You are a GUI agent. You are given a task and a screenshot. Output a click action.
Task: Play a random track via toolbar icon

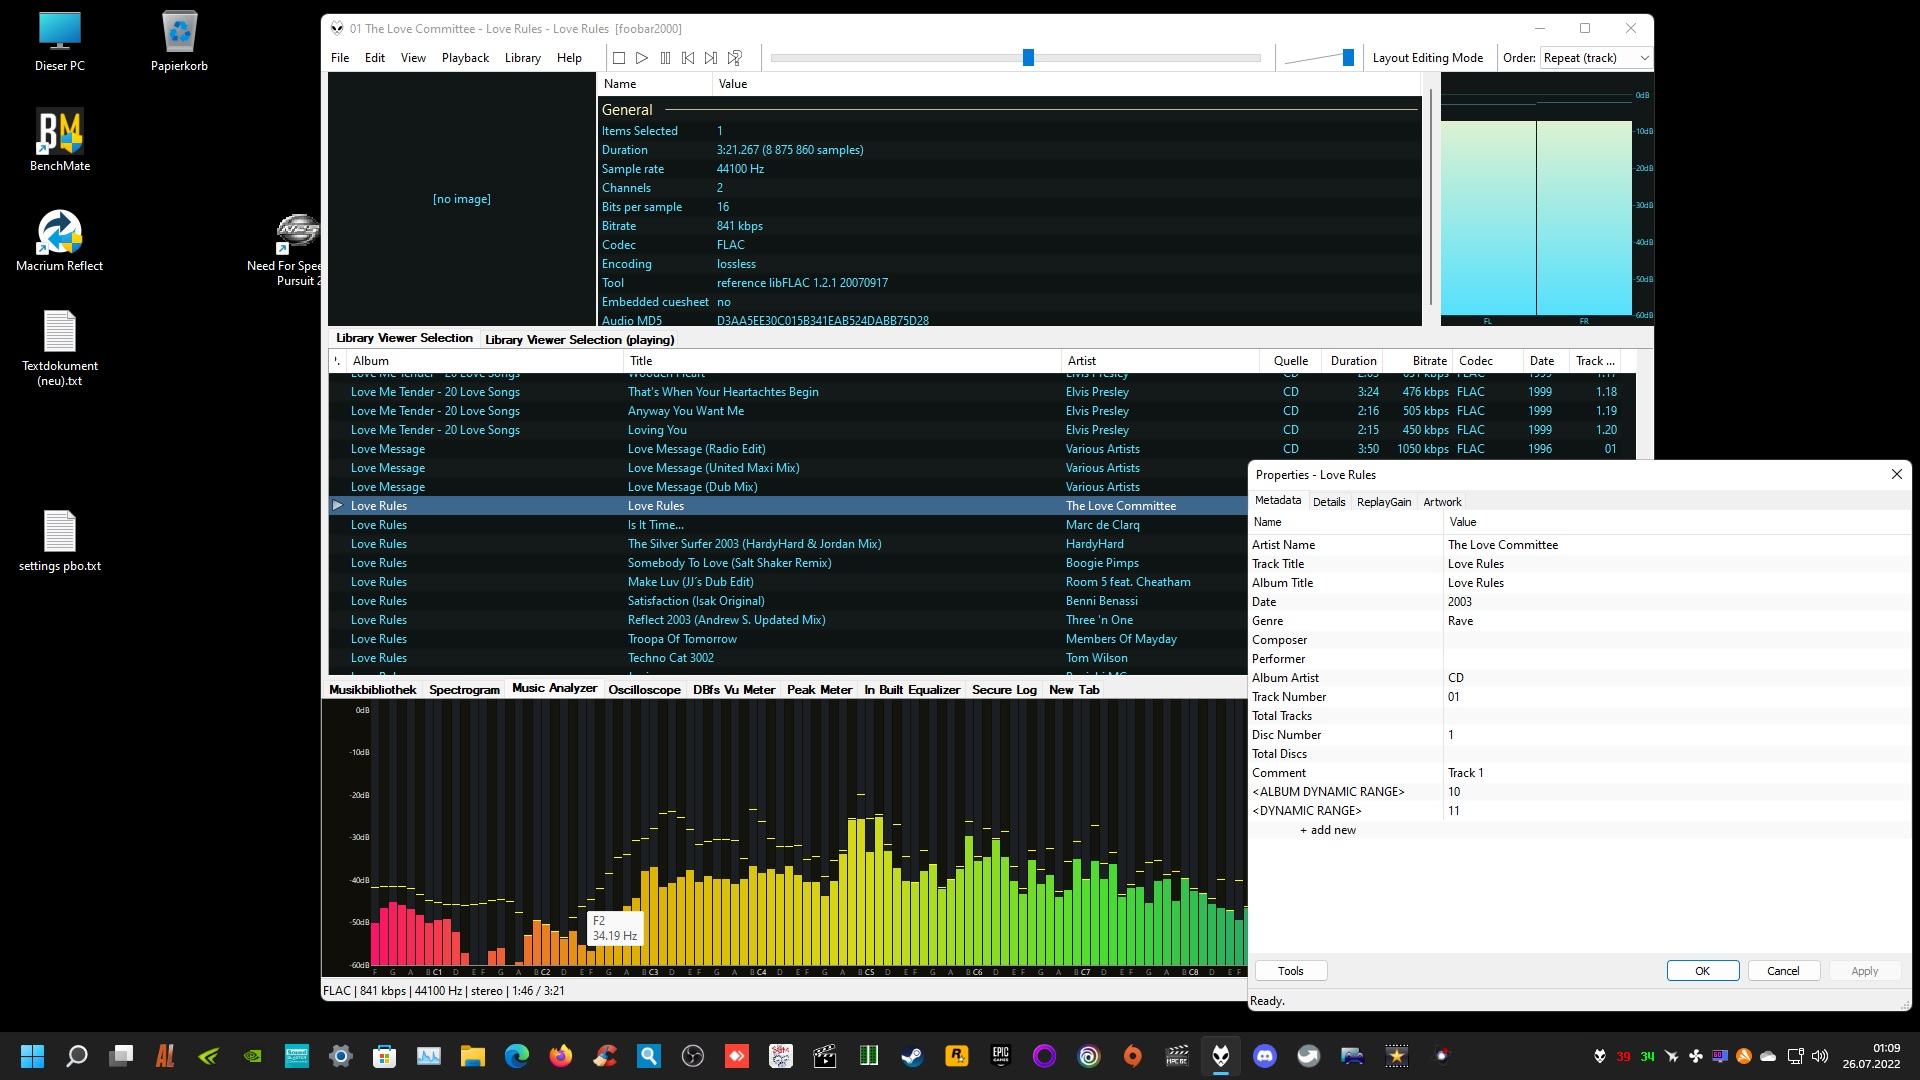735,58
